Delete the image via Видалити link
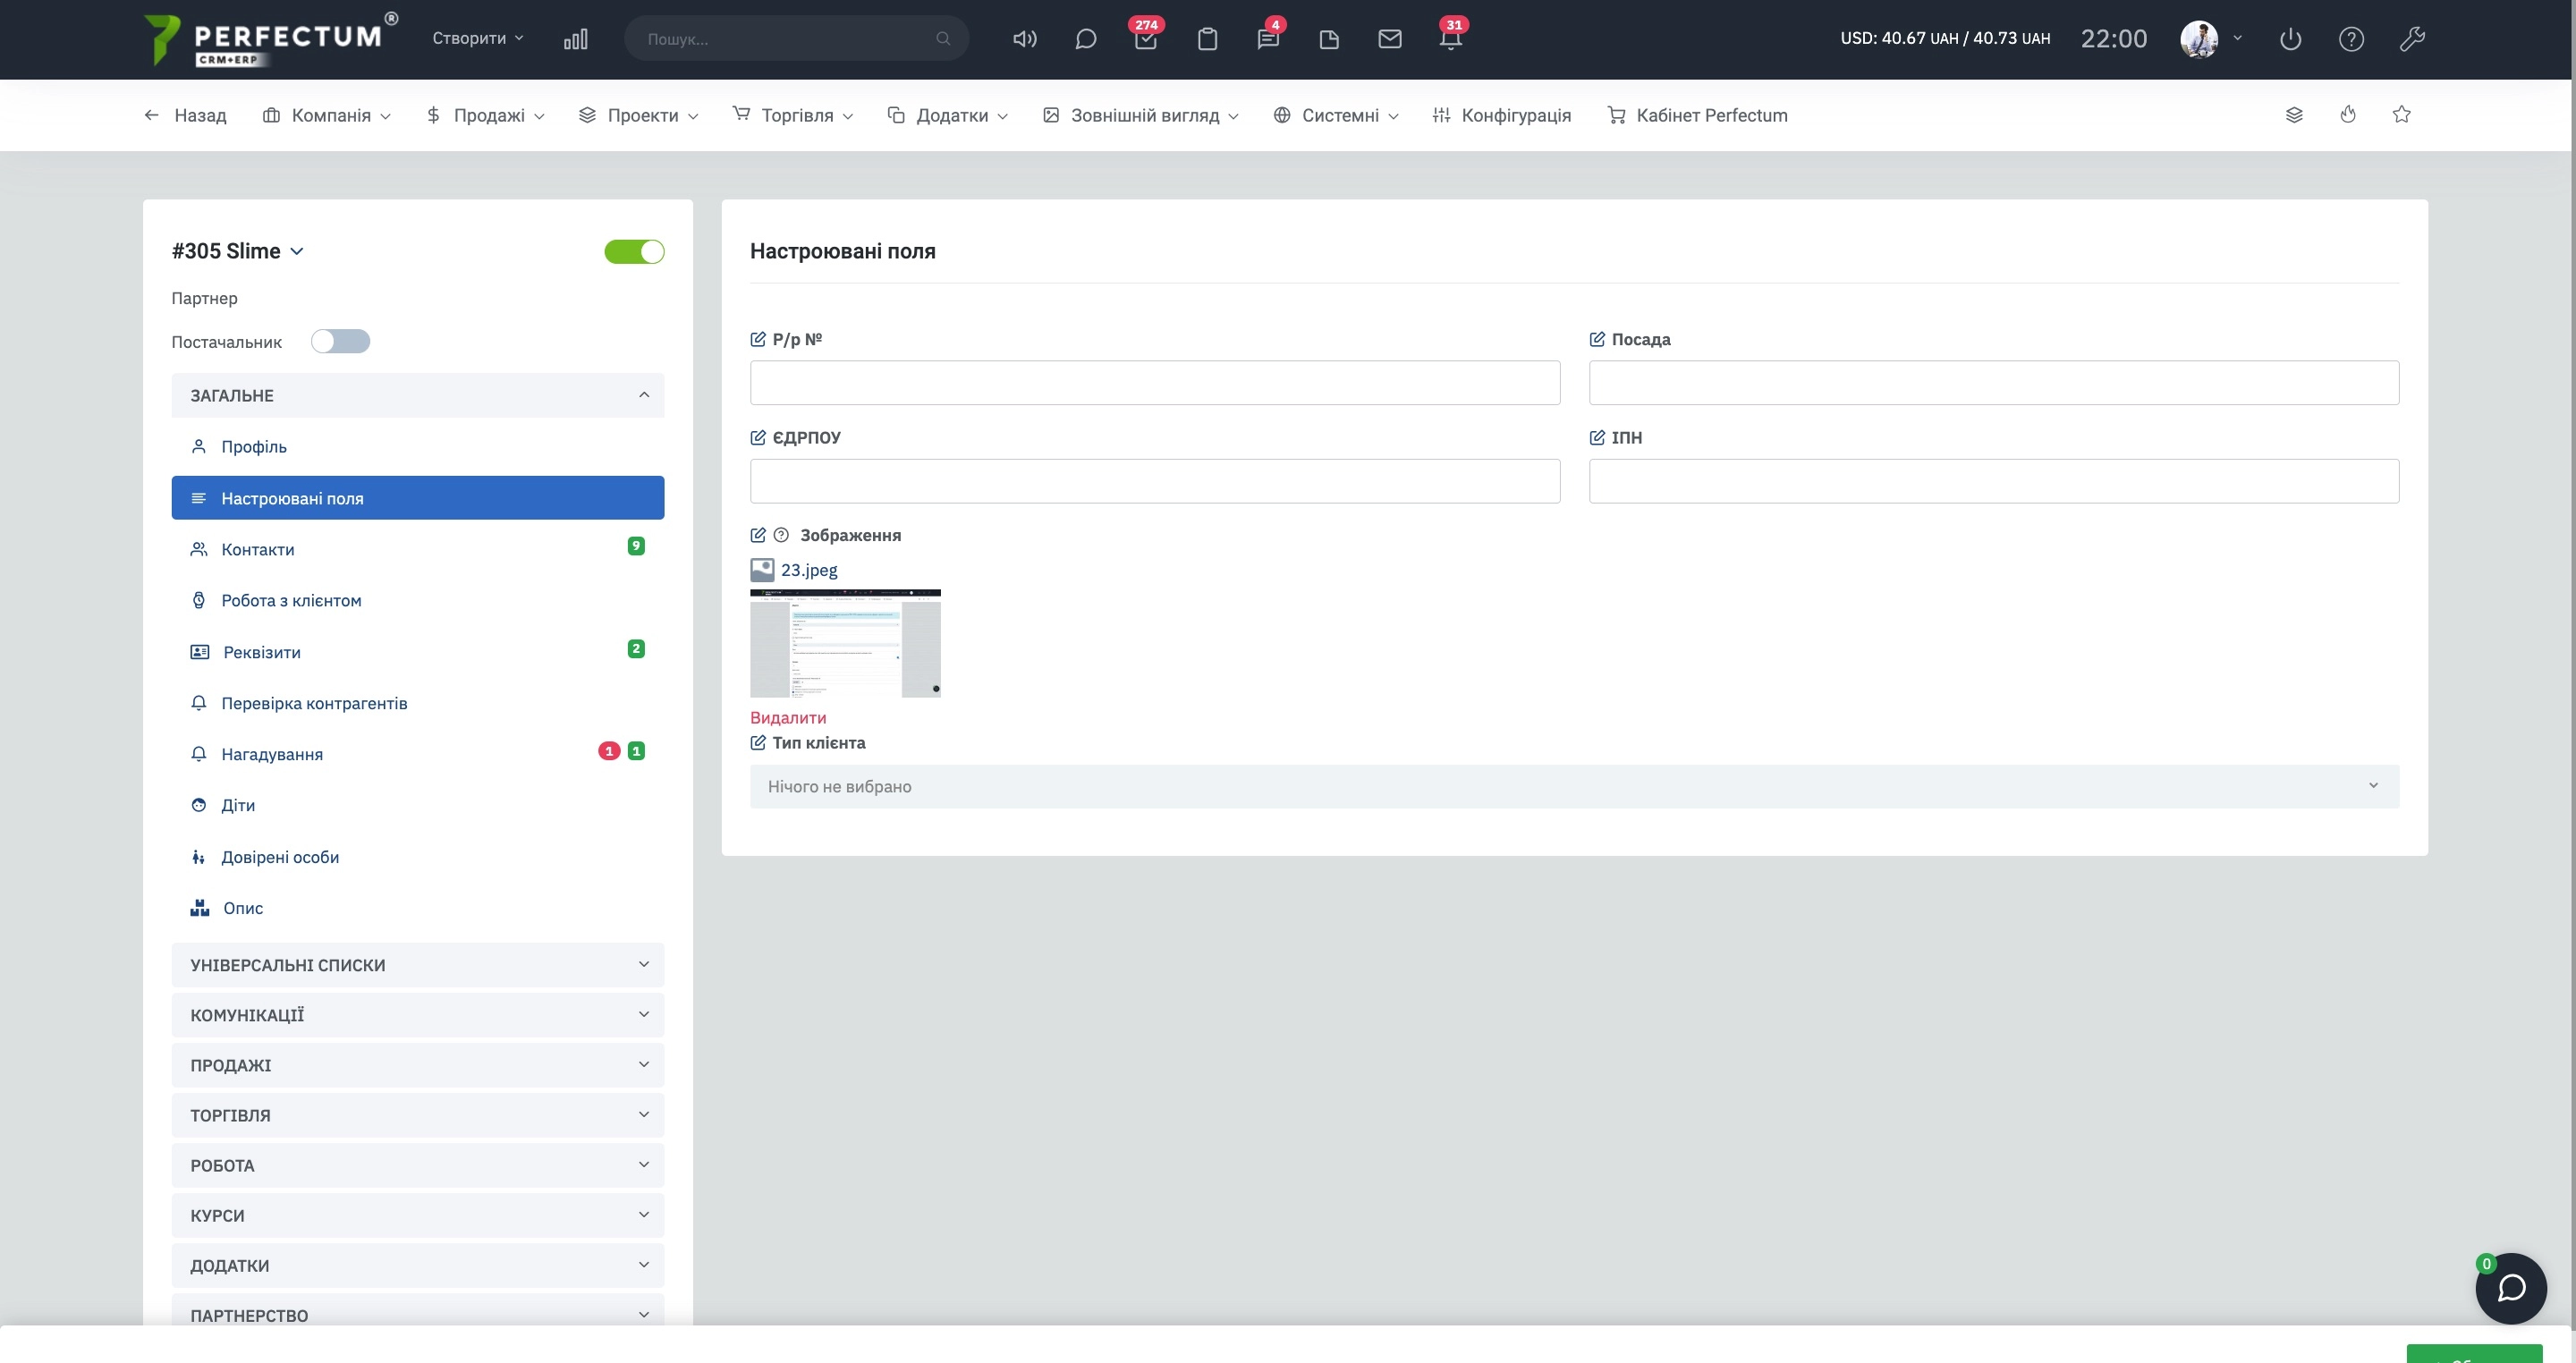Screen dimensions: 2576x1363 pos(788,717)
